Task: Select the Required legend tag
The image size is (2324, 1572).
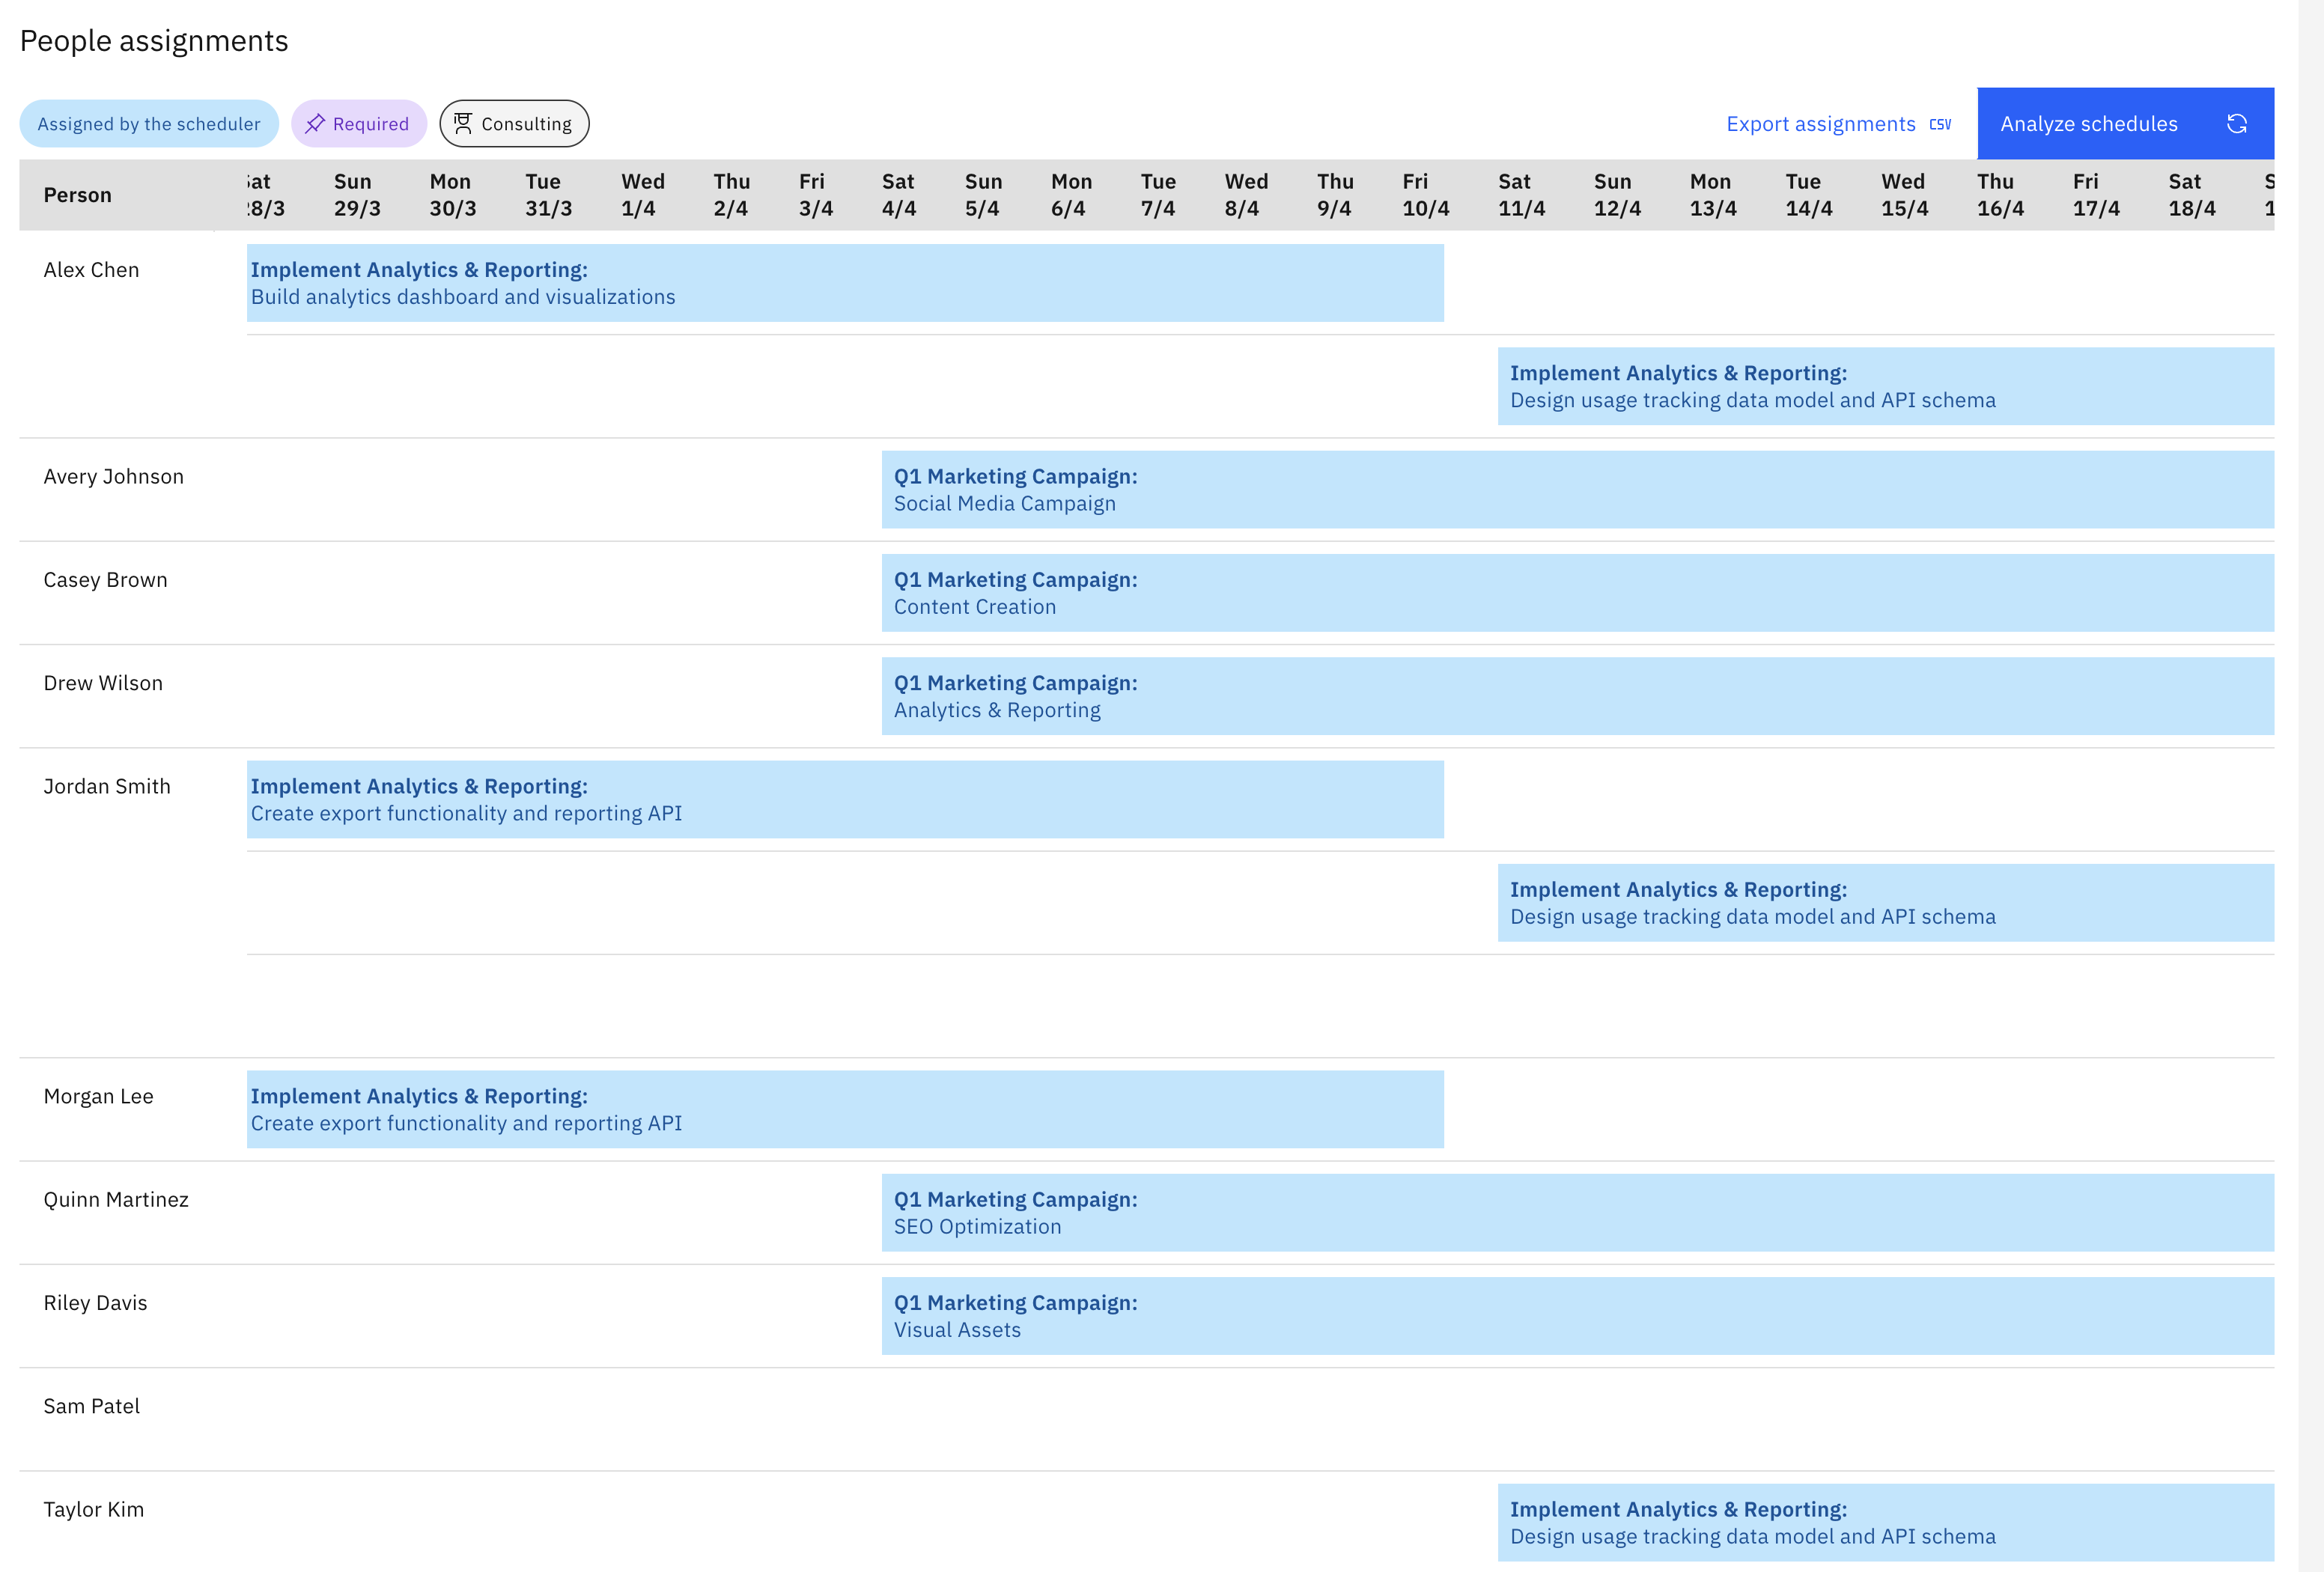Action: [x=359, y=123]
